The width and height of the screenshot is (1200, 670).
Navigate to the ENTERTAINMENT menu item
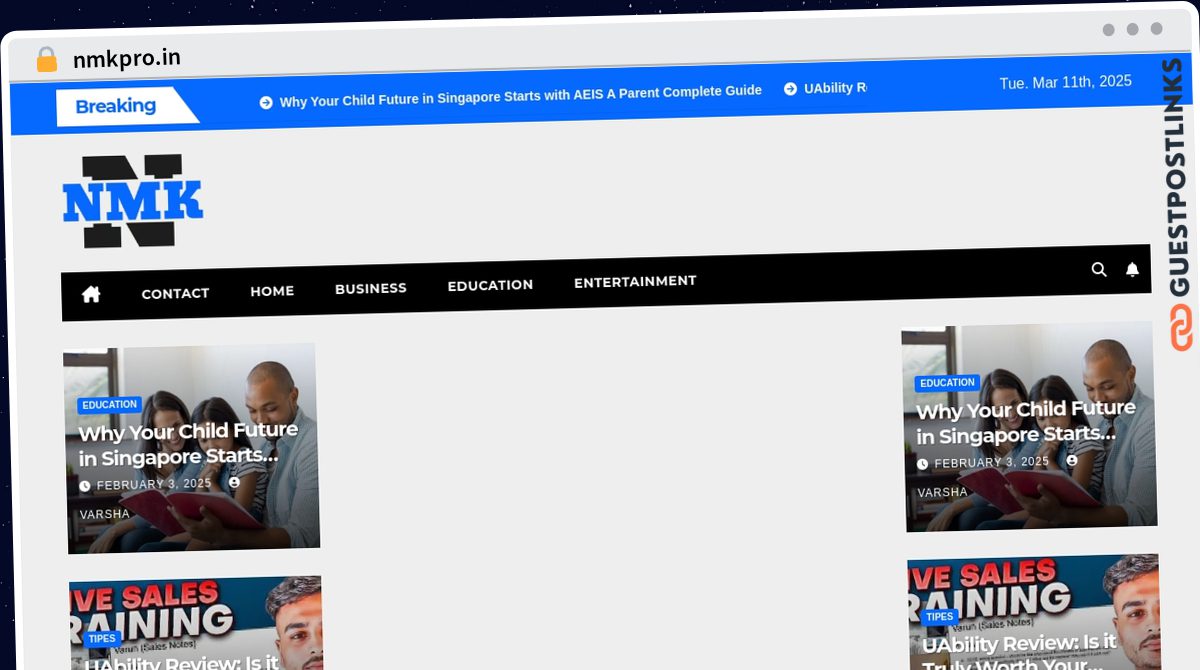point(635,282)
